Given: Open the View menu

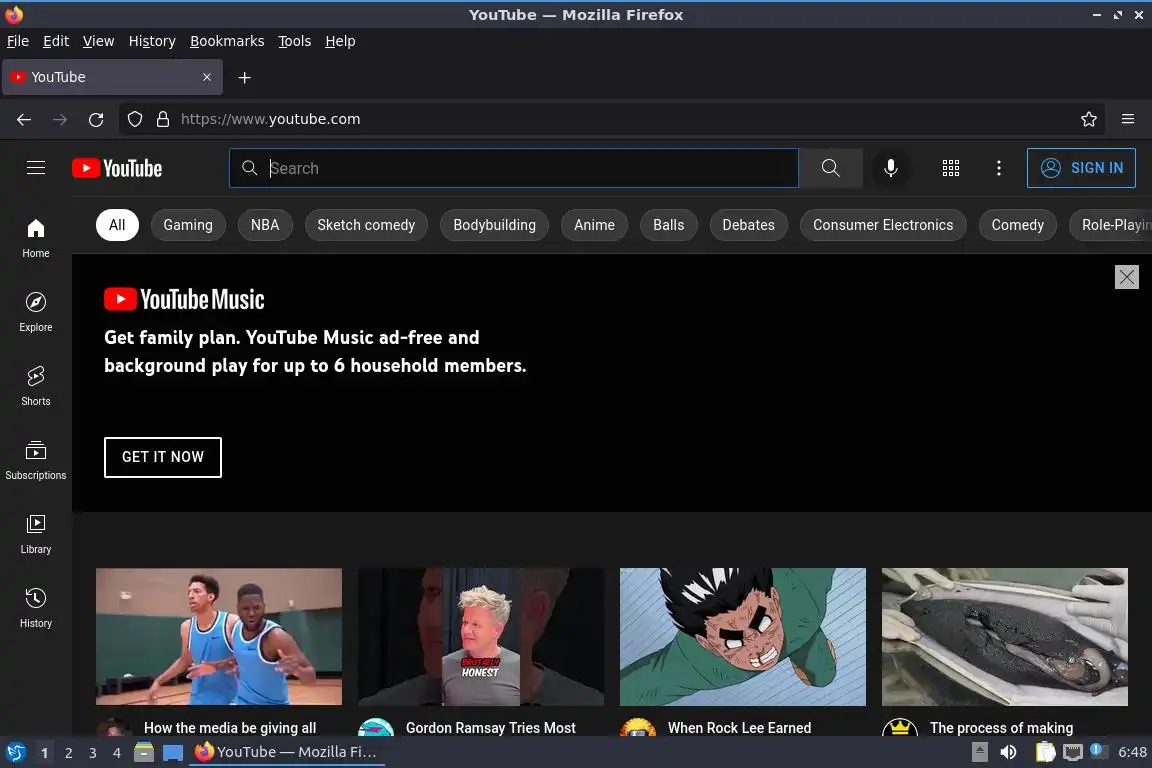Looking at the screenshot, I should click(x=98, y=41).
